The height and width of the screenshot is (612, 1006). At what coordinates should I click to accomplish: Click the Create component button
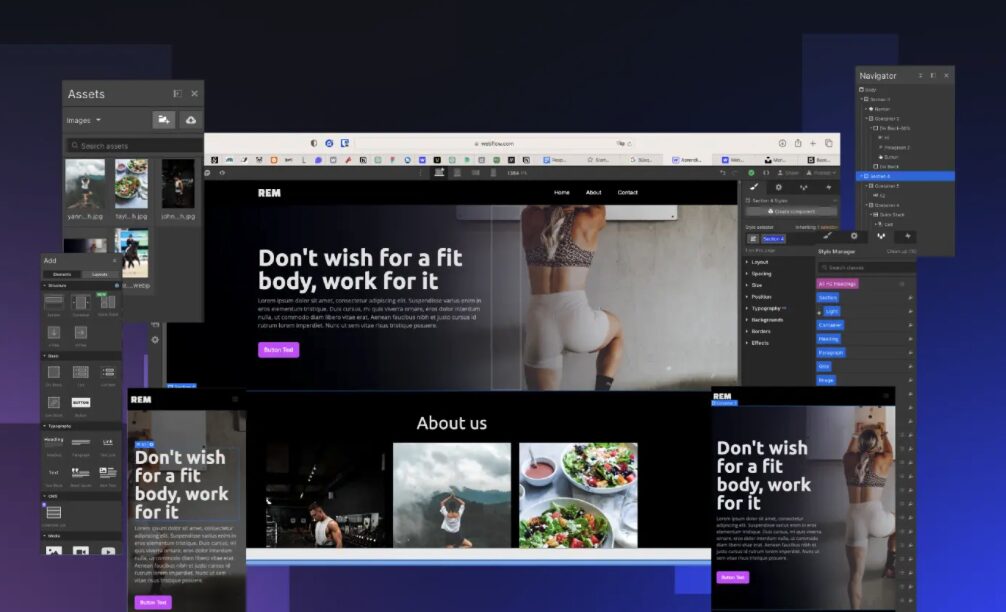coord(792,211)
